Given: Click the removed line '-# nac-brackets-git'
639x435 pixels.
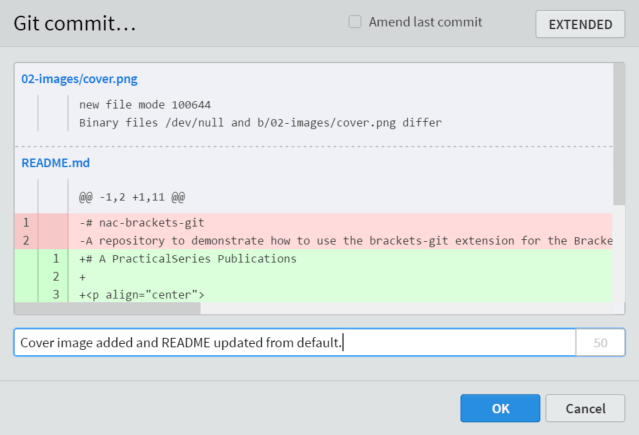Looking at the screenshot, I should click(x=313, y=223).
